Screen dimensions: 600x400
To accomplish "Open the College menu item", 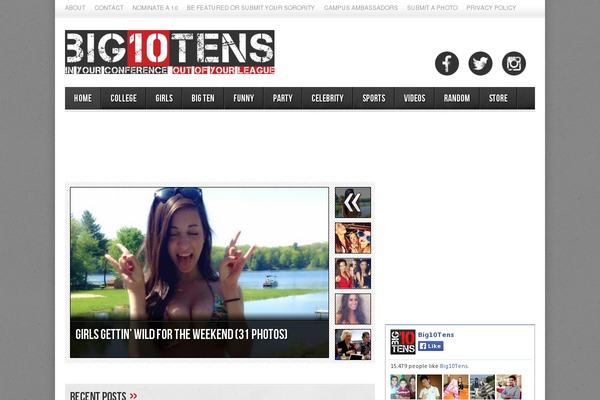I will click(124, 98).
